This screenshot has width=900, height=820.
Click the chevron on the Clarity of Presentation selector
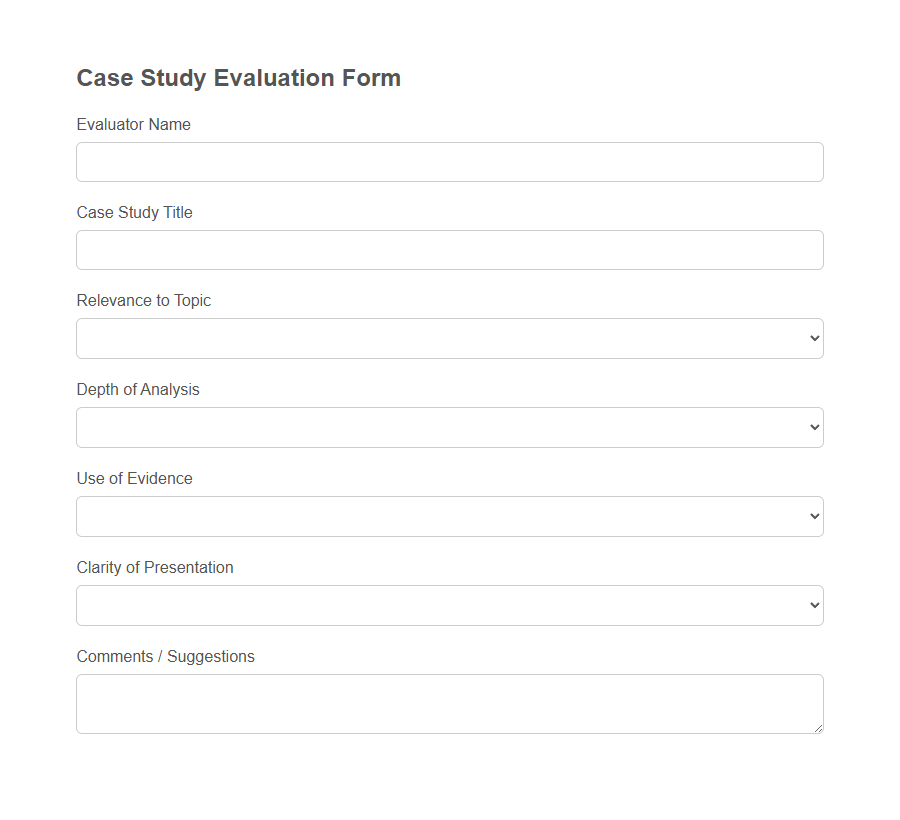pos(812,605)
